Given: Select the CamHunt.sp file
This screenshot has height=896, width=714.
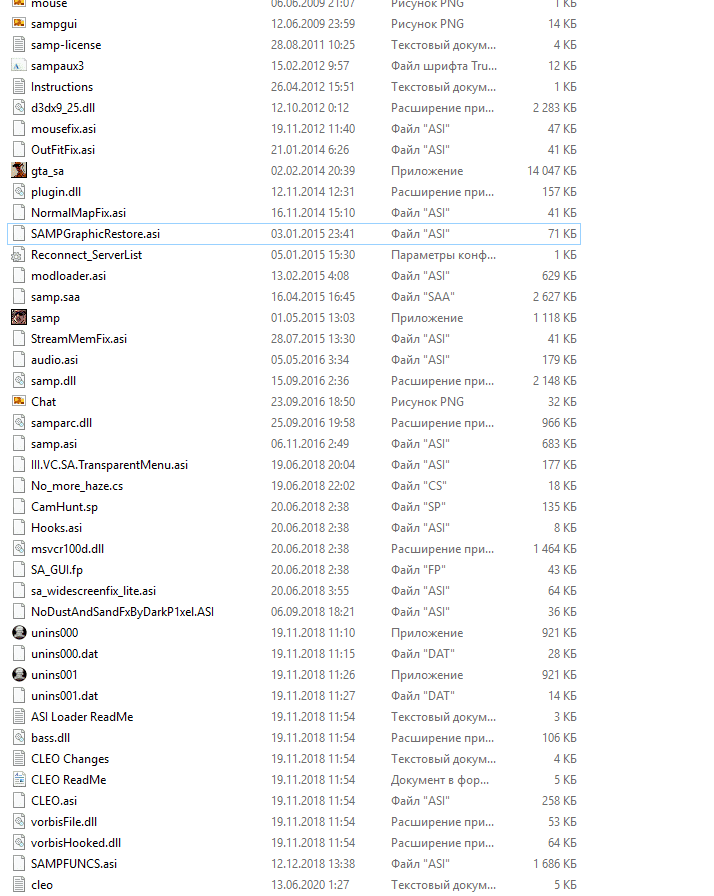Looking at the screenshot, I should (64, 507).
